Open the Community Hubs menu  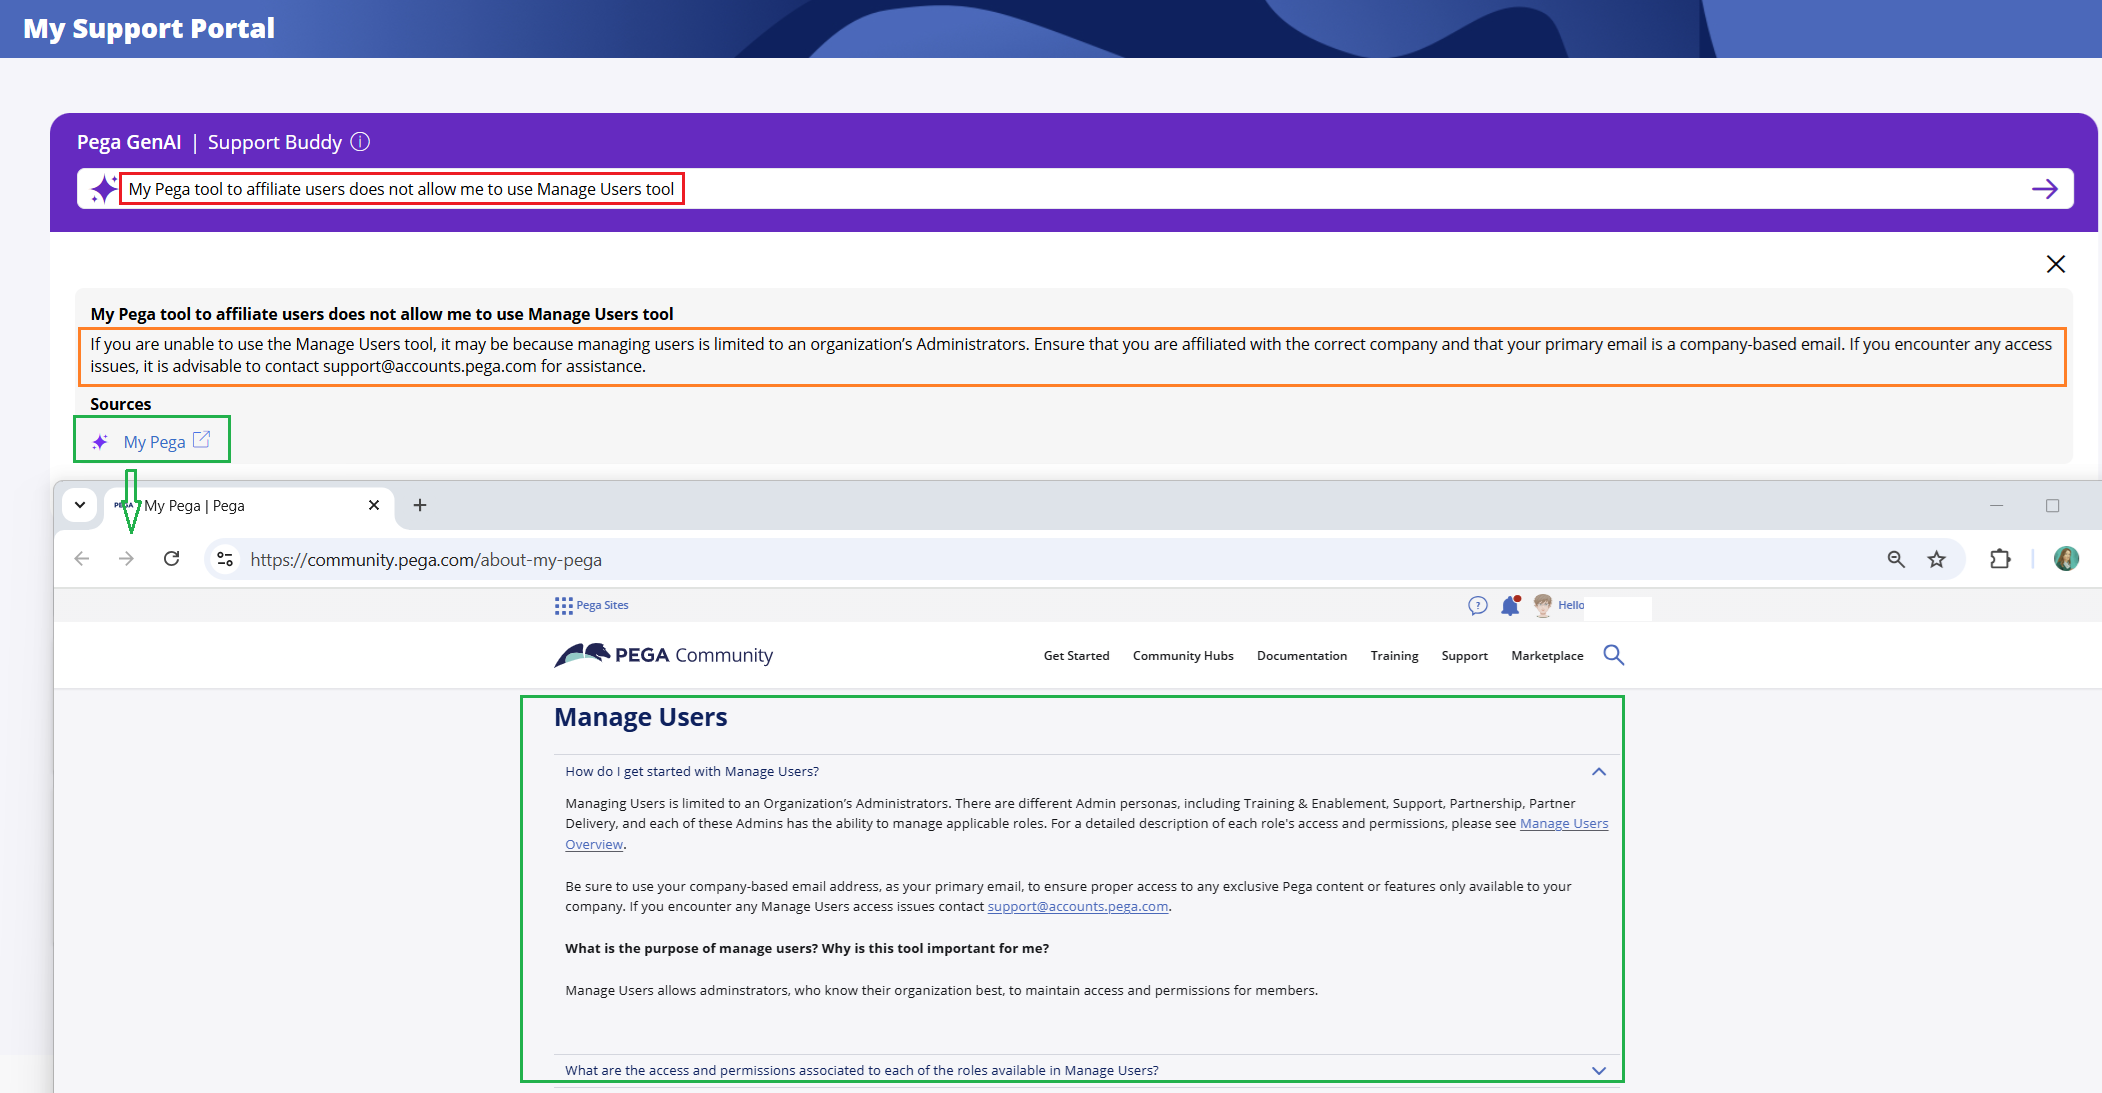pyautogui.click(x=1183, y=656)
